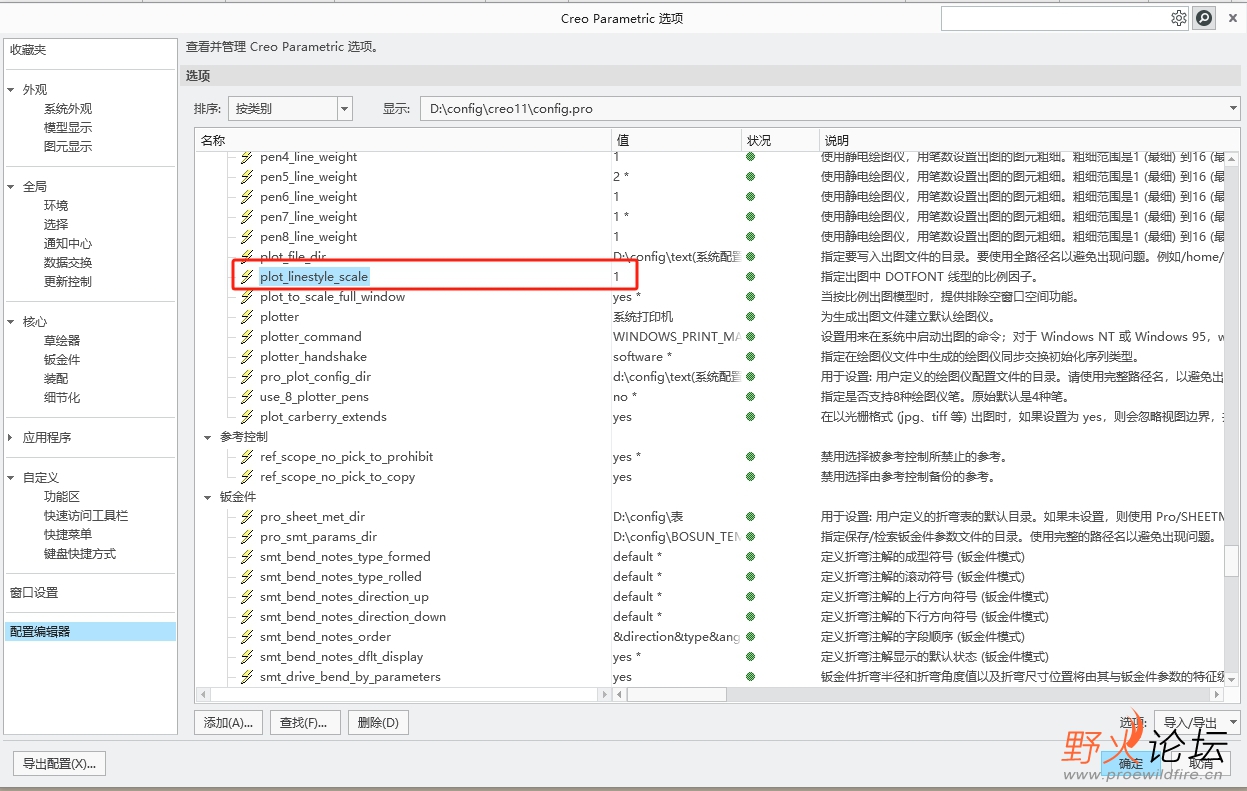Click the 确定 button
The image size is (1247, 791).
(1131, 763)
